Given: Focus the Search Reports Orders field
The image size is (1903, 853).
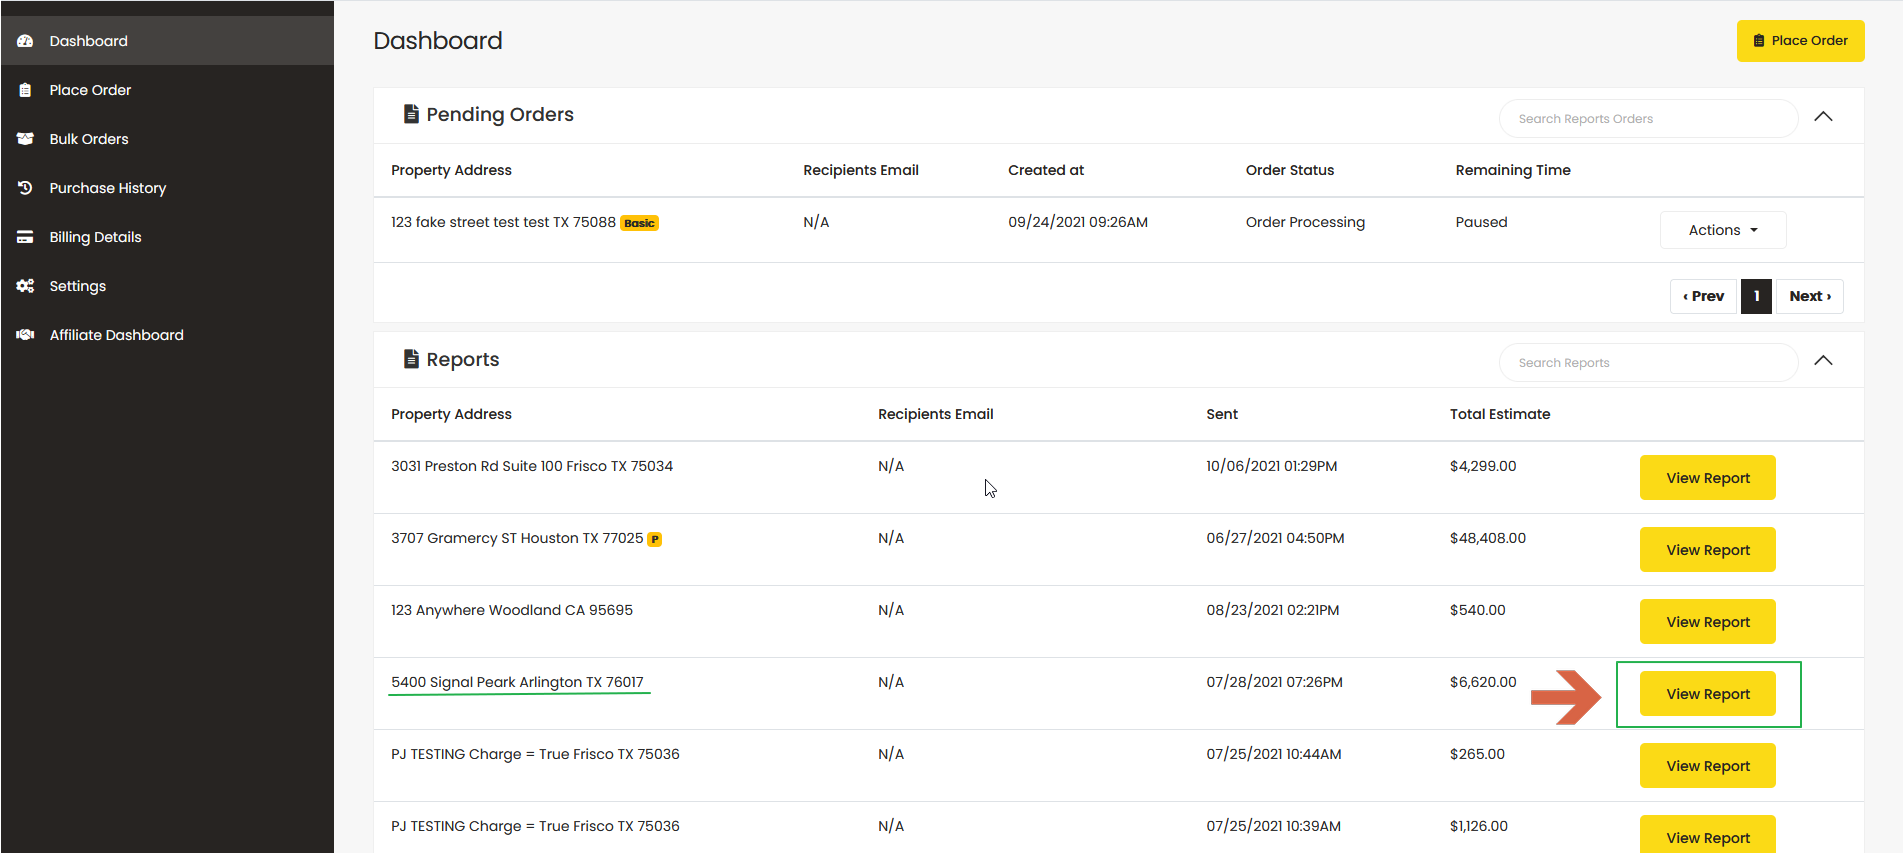Looking at the screenshot, I should [x=1647, y=119].
